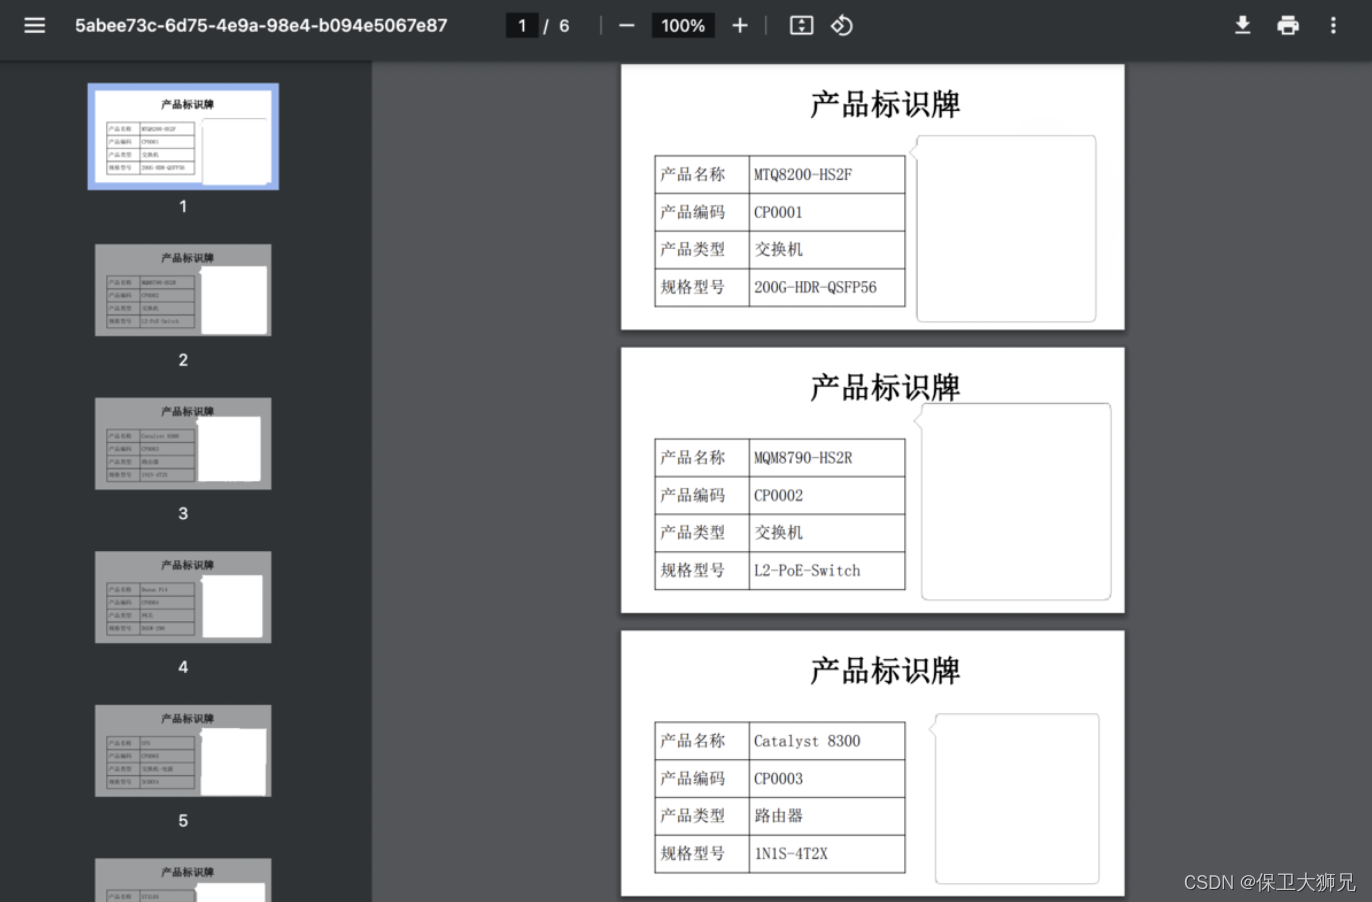Viewport: 1372px width, 902px height.
Task: Rotate the document counterclockwise
Action: point(842,25)
